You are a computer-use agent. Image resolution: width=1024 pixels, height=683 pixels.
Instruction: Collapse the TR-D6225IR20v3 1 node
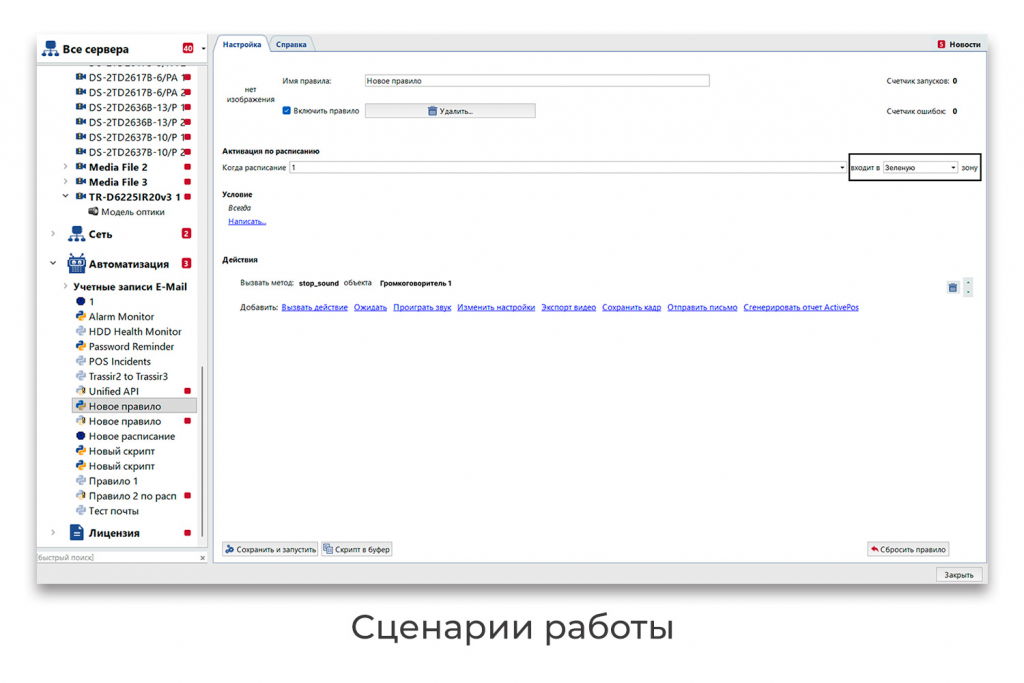[65, 197]
